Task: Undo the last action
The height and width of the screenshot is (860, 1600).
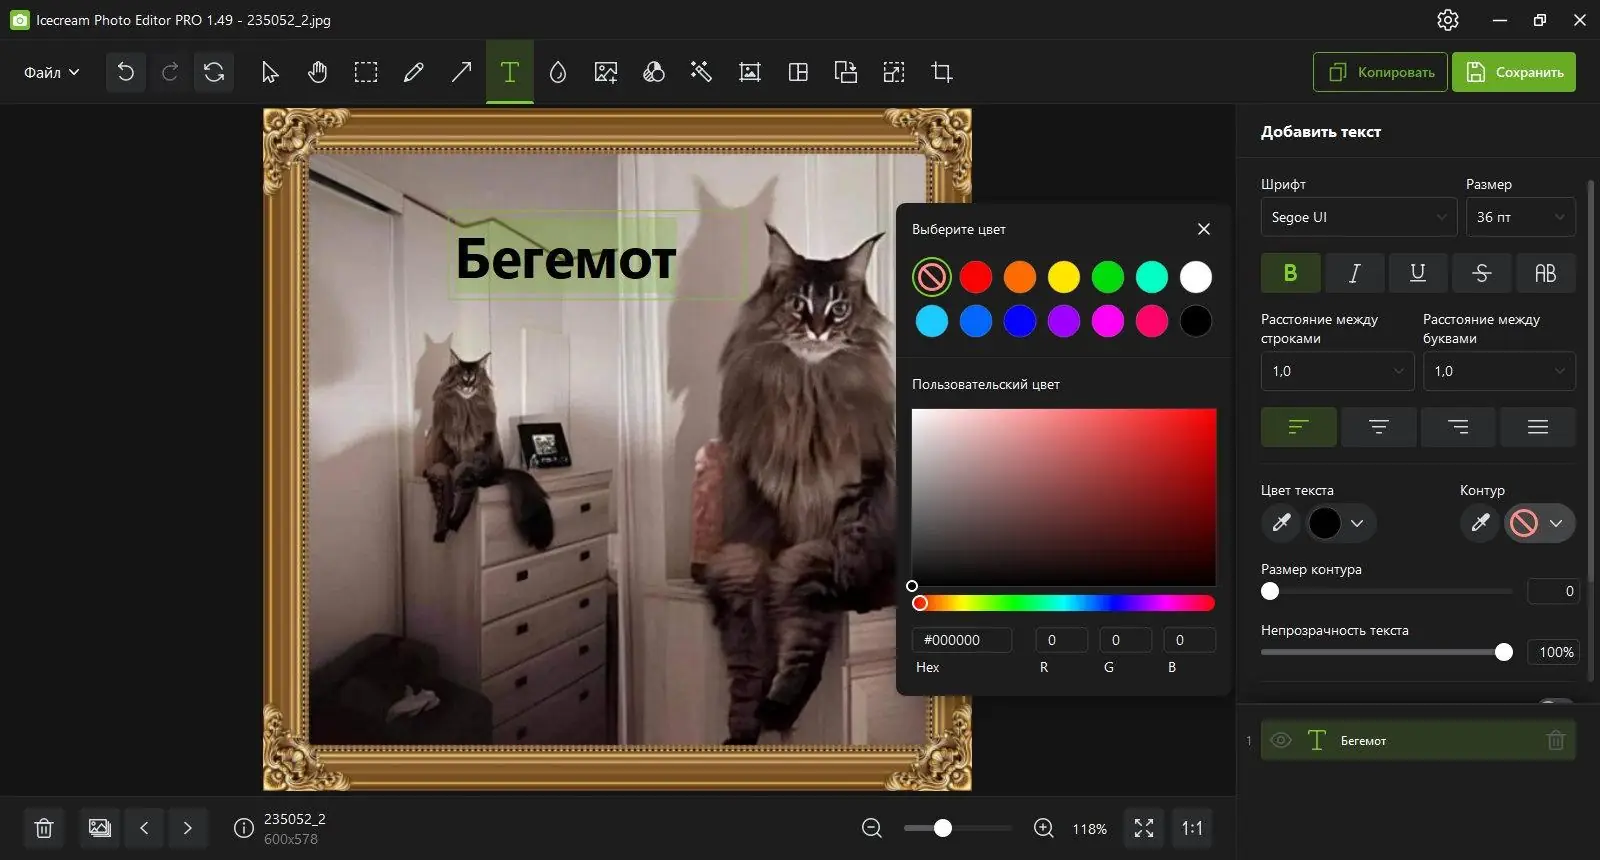Action: pyautogui.click(x=125, y=72)
